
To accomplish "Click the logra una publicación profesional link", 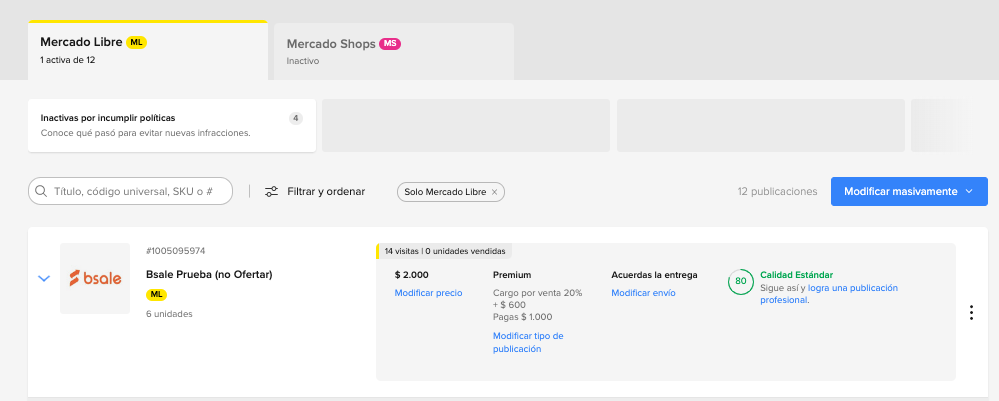I will [829, 294].
